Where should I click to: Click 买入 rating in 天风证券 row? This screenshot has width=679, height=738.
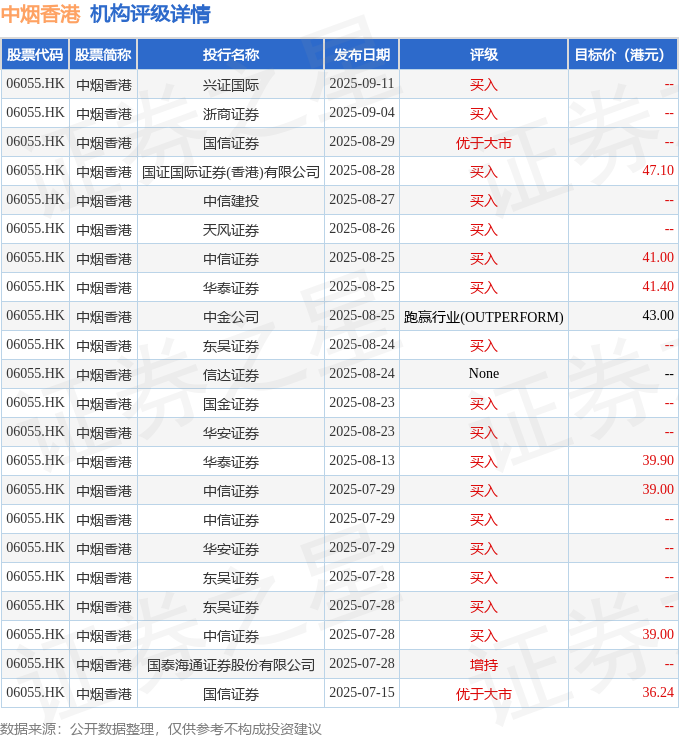[x=483, y=230]
